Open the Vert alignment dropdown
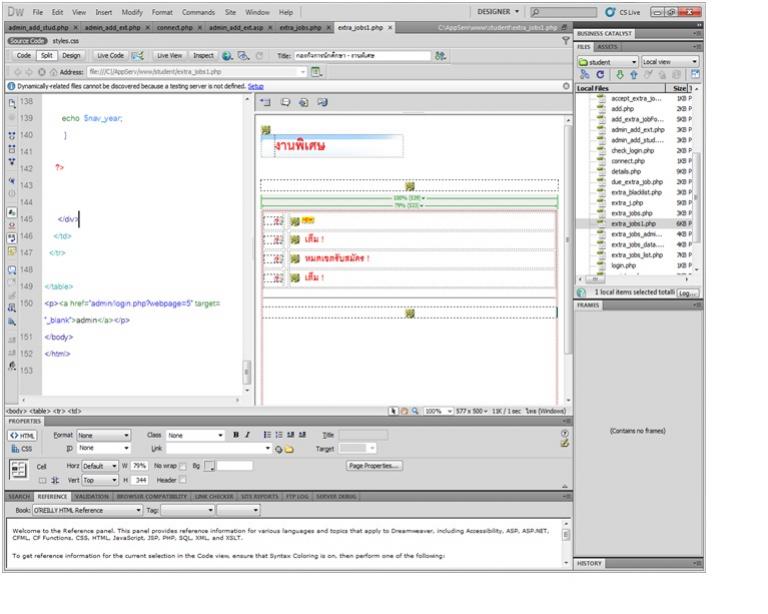The image size is (768, 614). tap(100, 480)
